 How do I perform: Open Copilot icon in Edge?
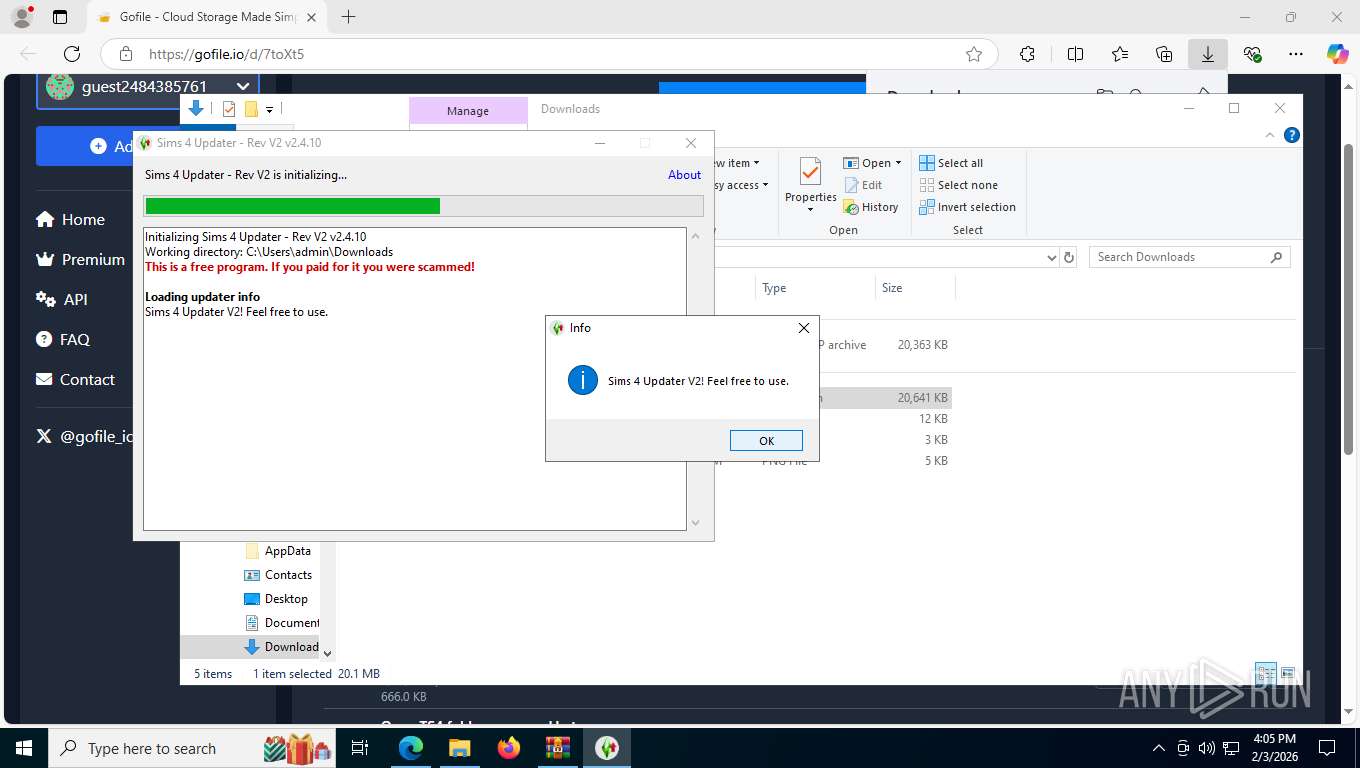(1337, 54)
